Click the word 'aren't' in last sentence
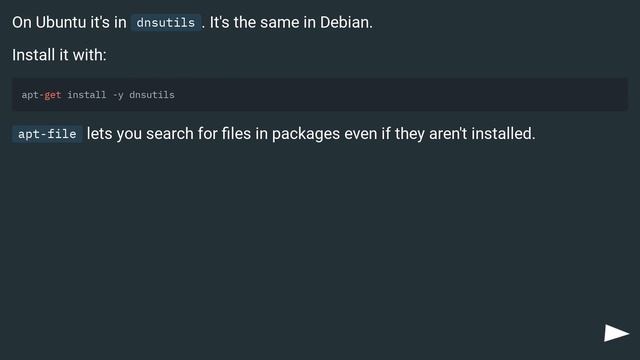 pos(448,133)
